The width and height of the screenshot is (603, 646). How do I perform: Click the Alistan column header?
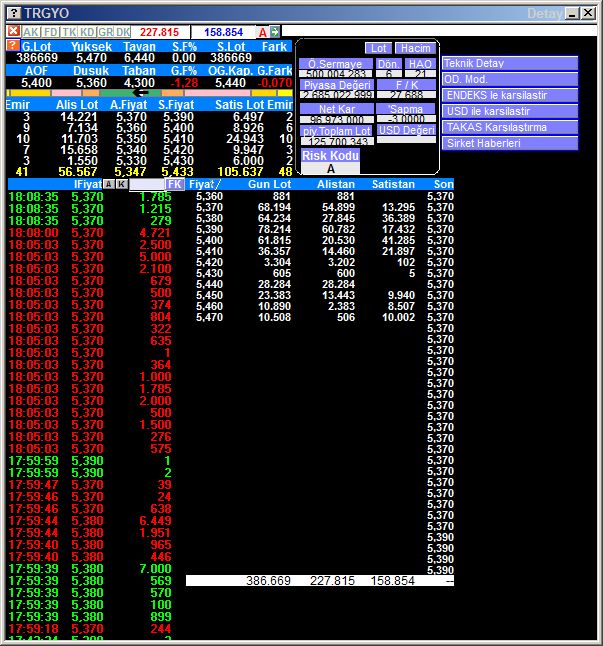tap(336, 184)
